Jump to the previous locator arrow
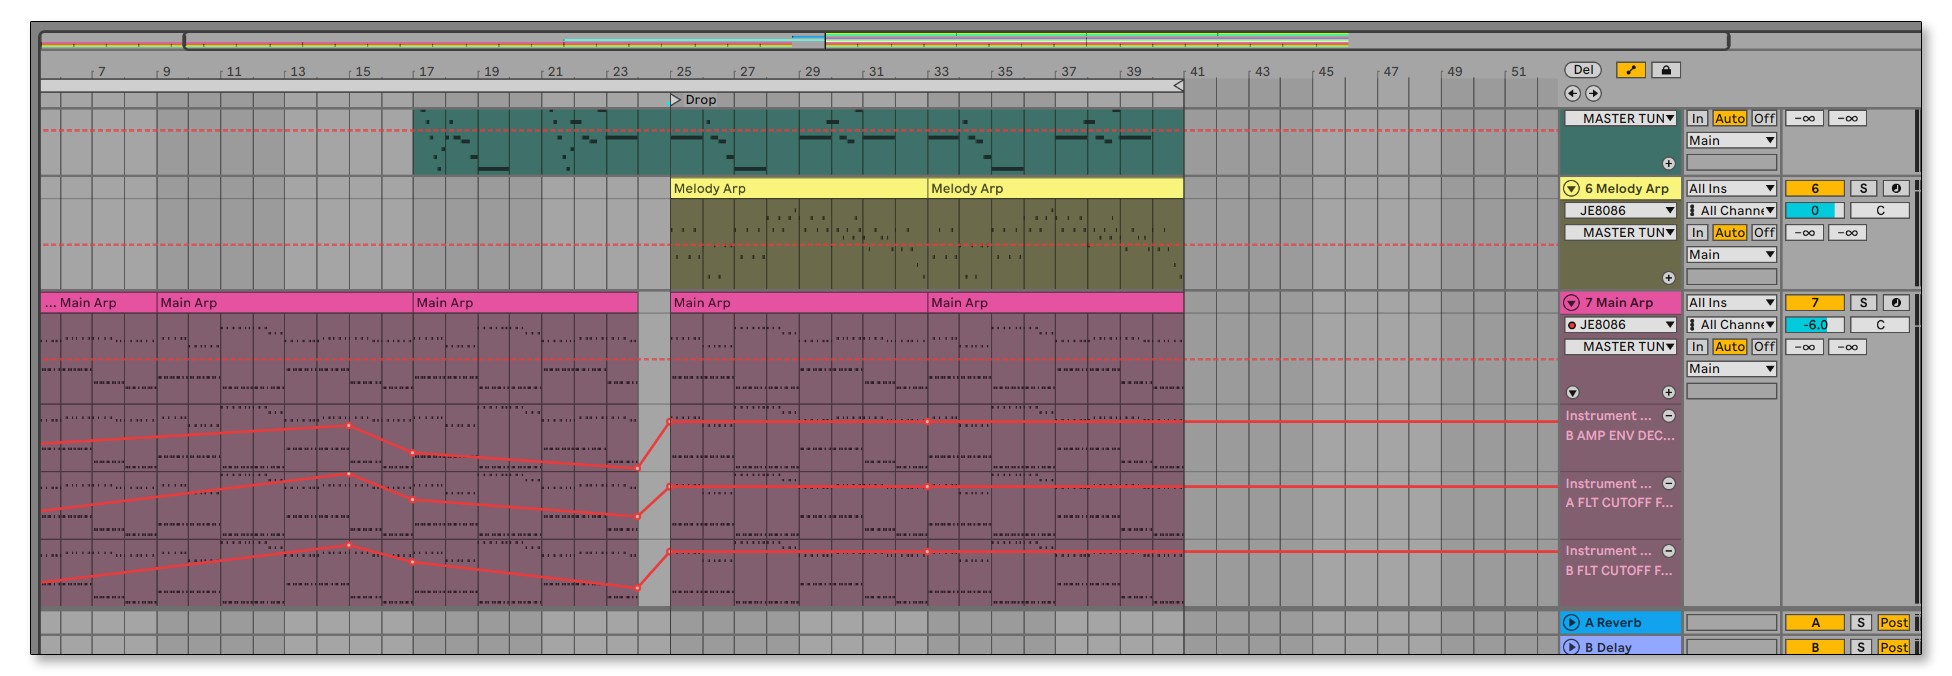 [1572, 93]
